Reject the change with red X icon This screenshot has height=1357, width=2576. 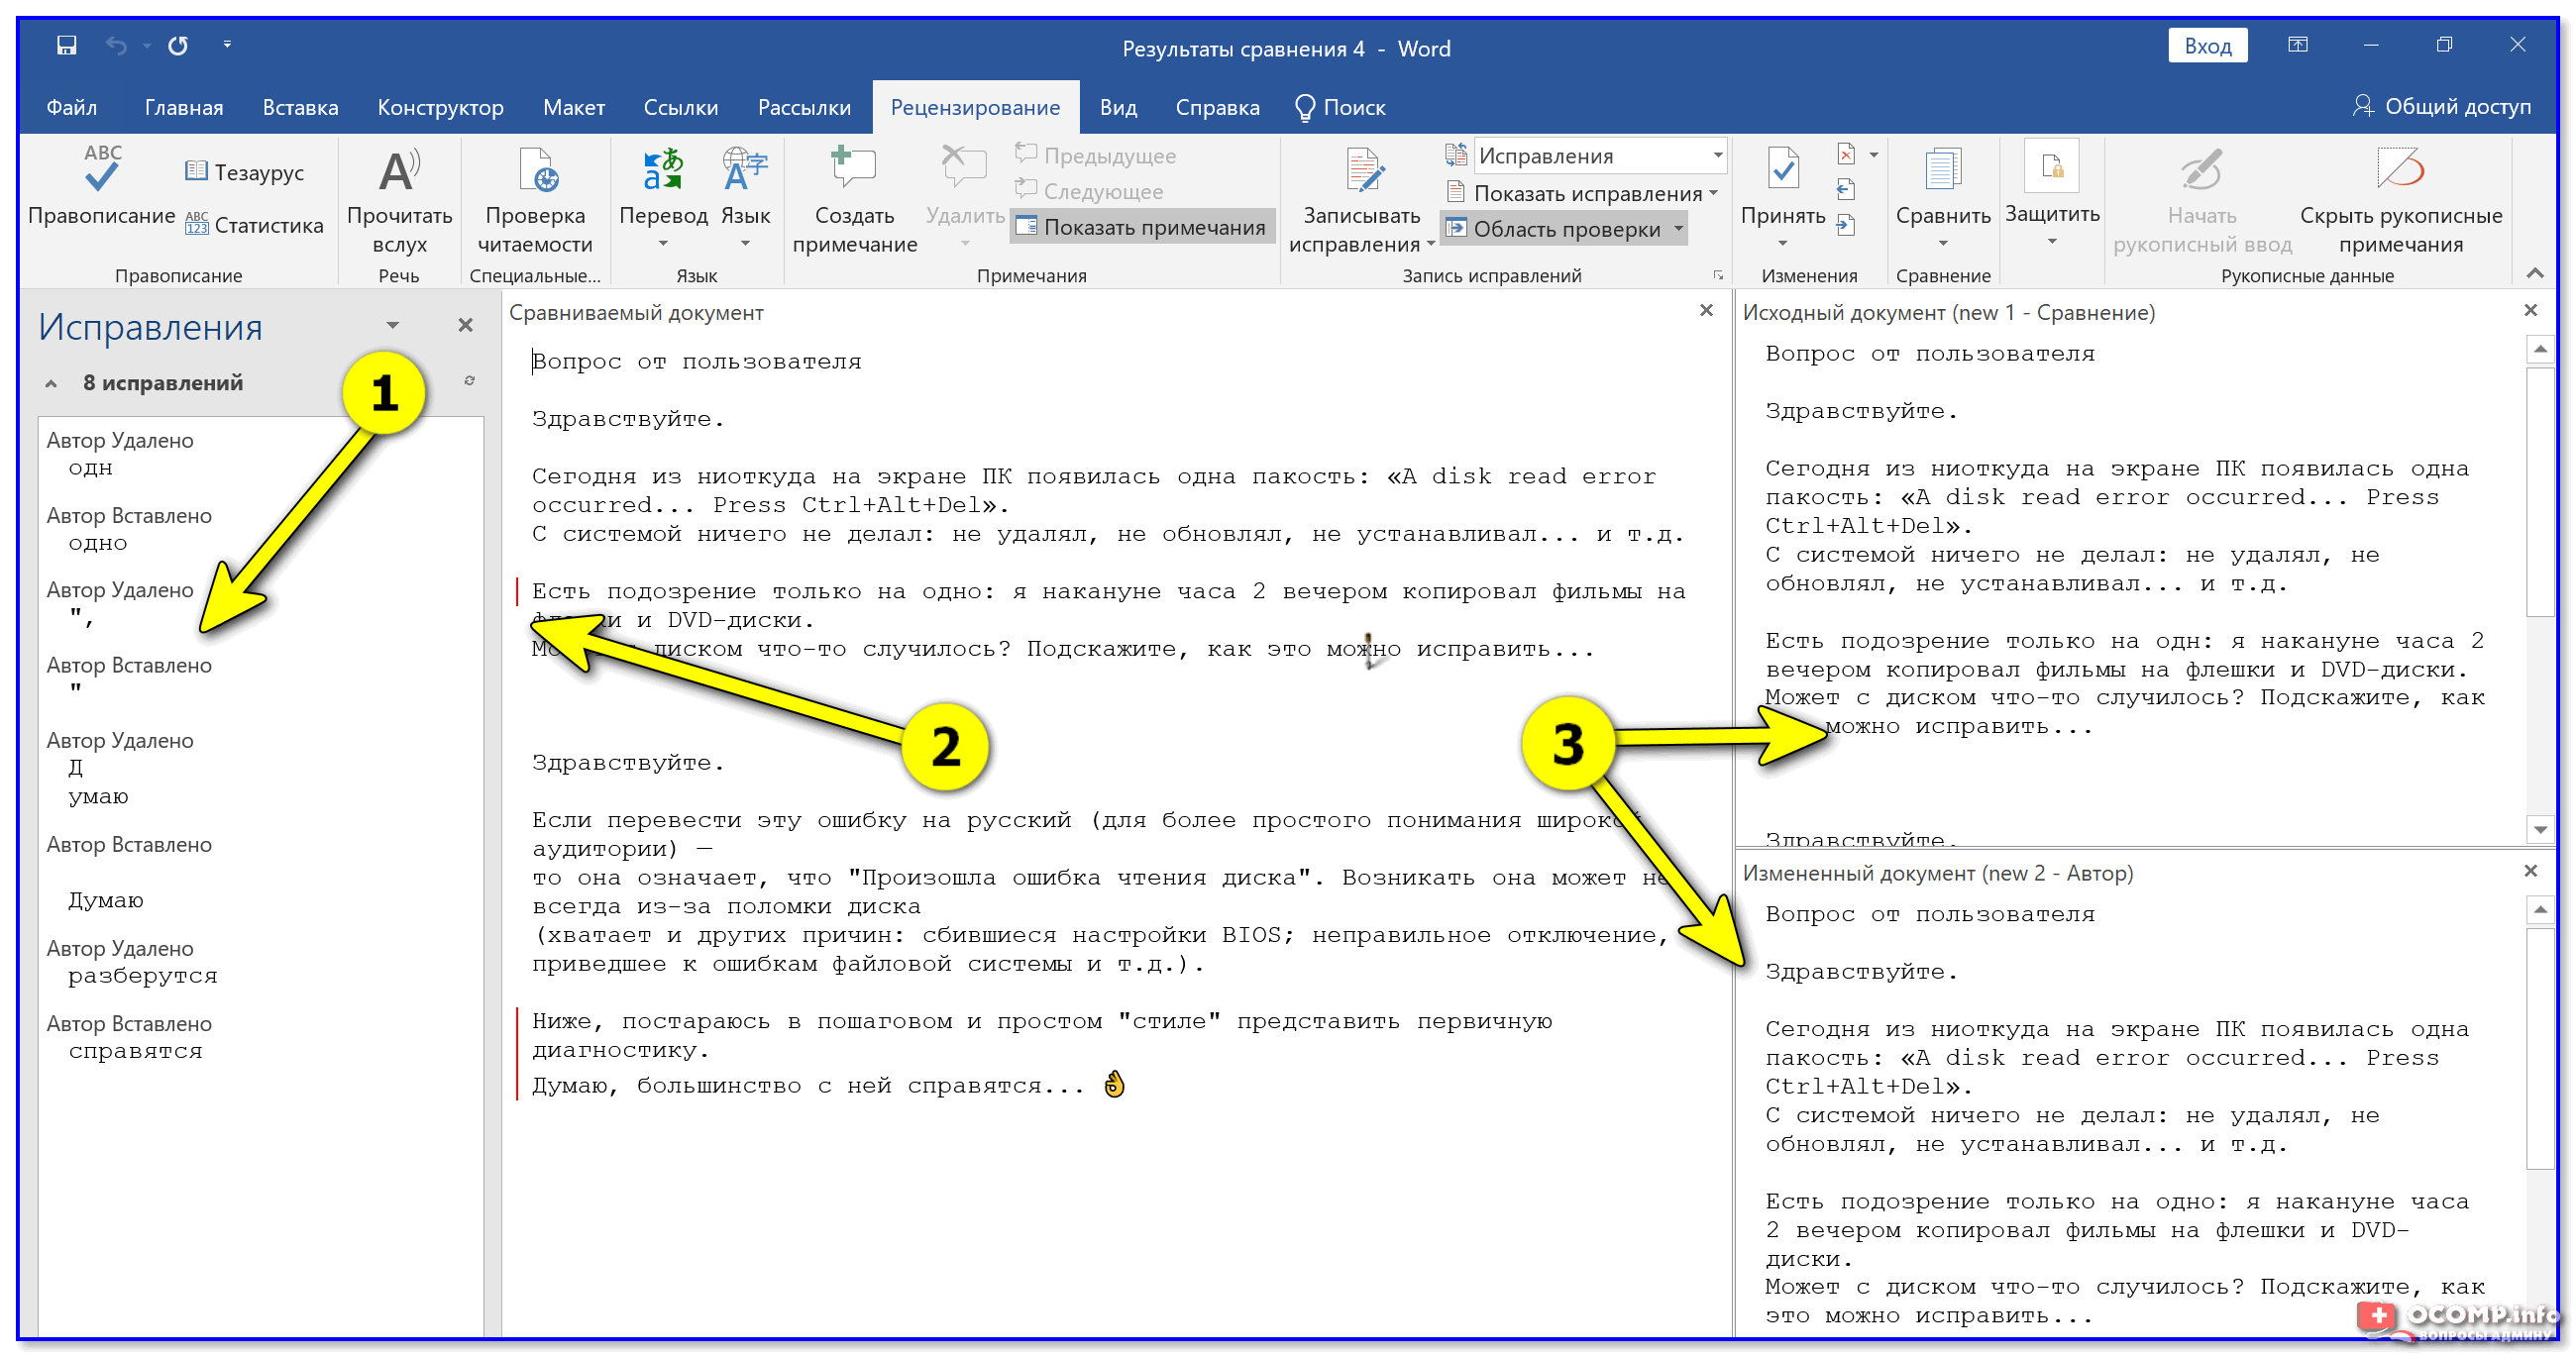click(1846, 155)
